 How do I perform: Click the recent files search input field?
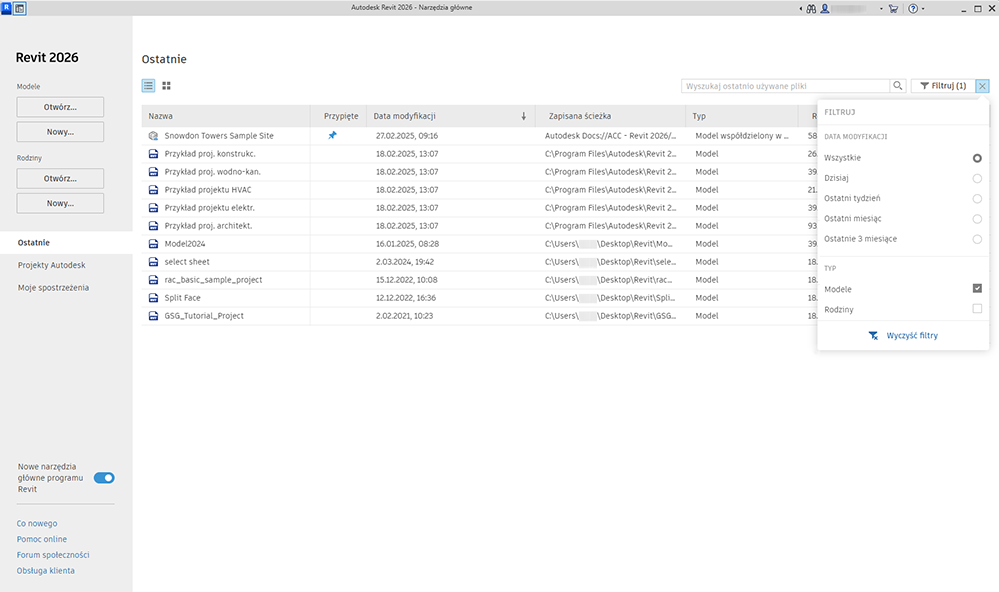point(785,85)
